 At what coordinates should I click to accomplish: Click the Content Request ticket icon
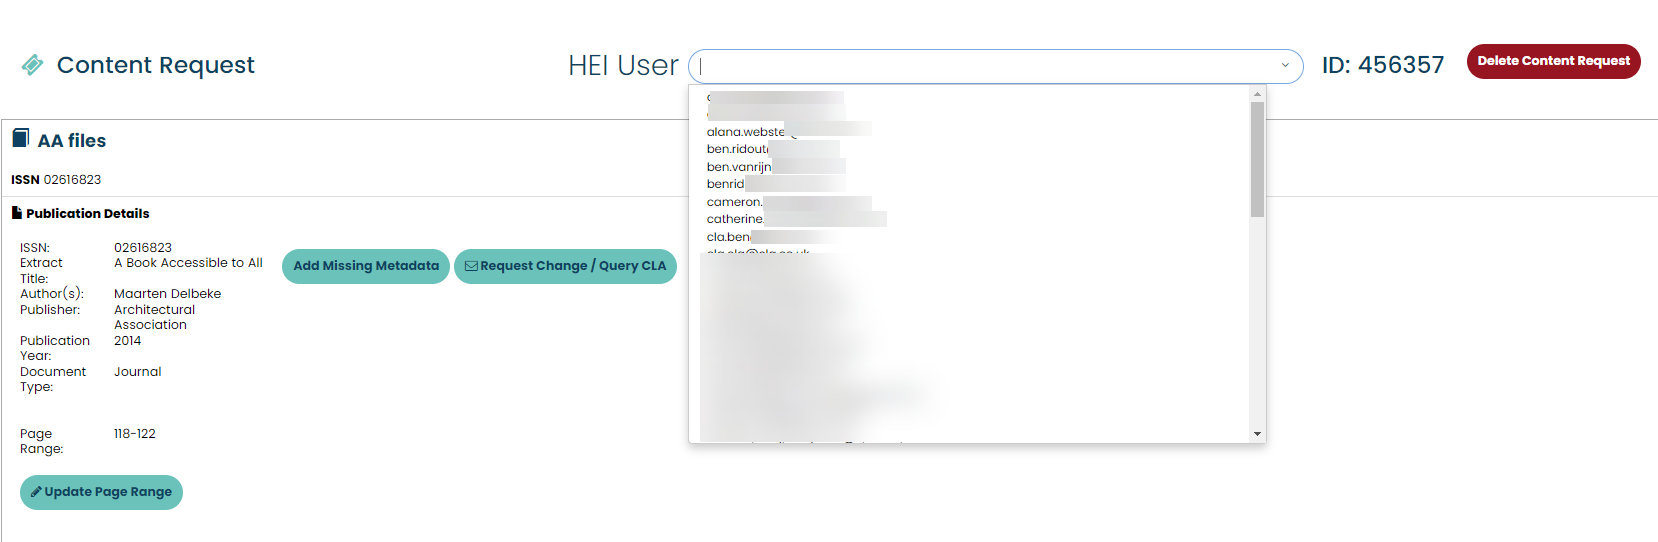[32, 65]
